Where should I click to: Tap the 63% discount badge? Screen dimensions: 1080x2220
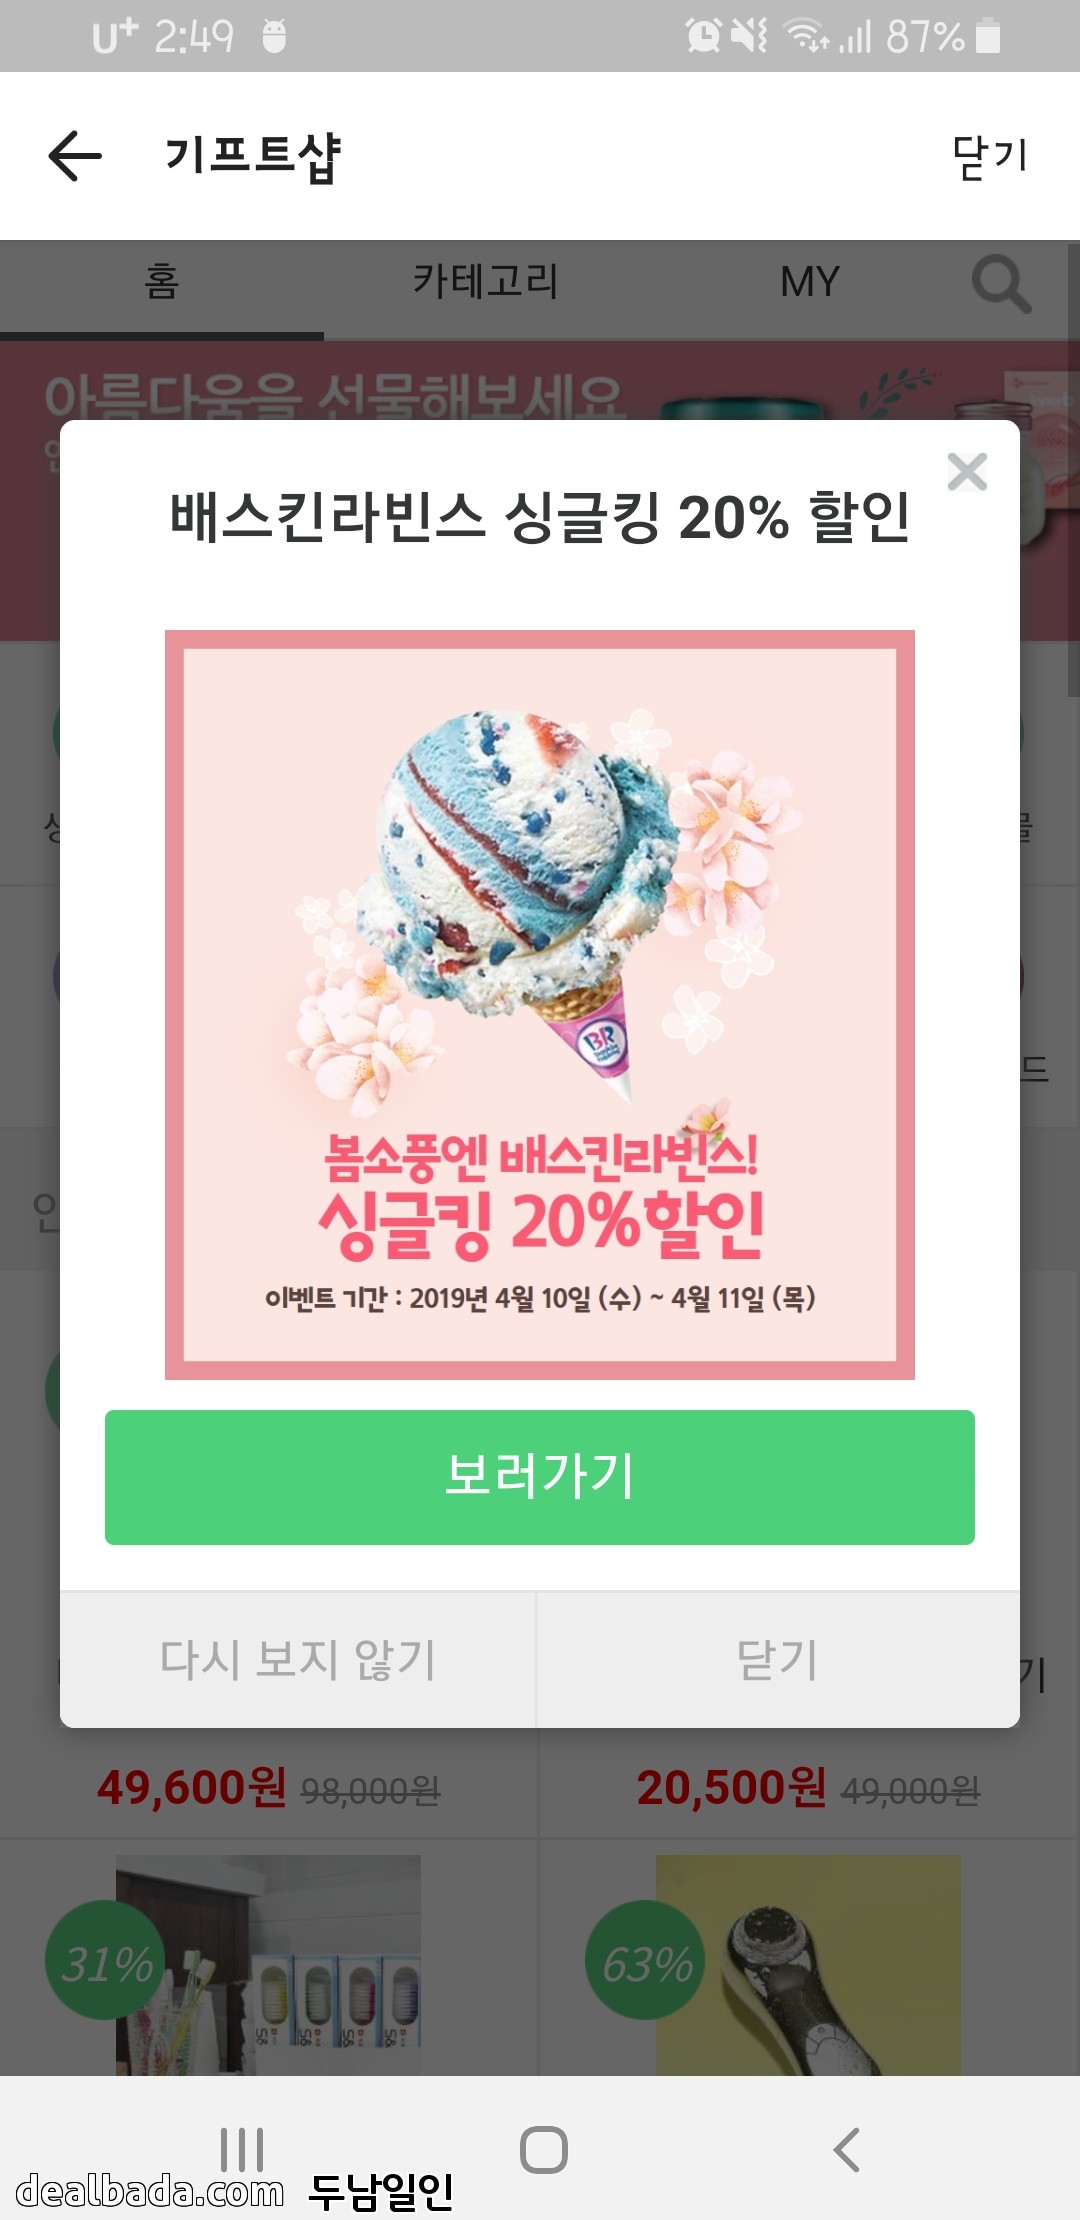coord(645,1961)
